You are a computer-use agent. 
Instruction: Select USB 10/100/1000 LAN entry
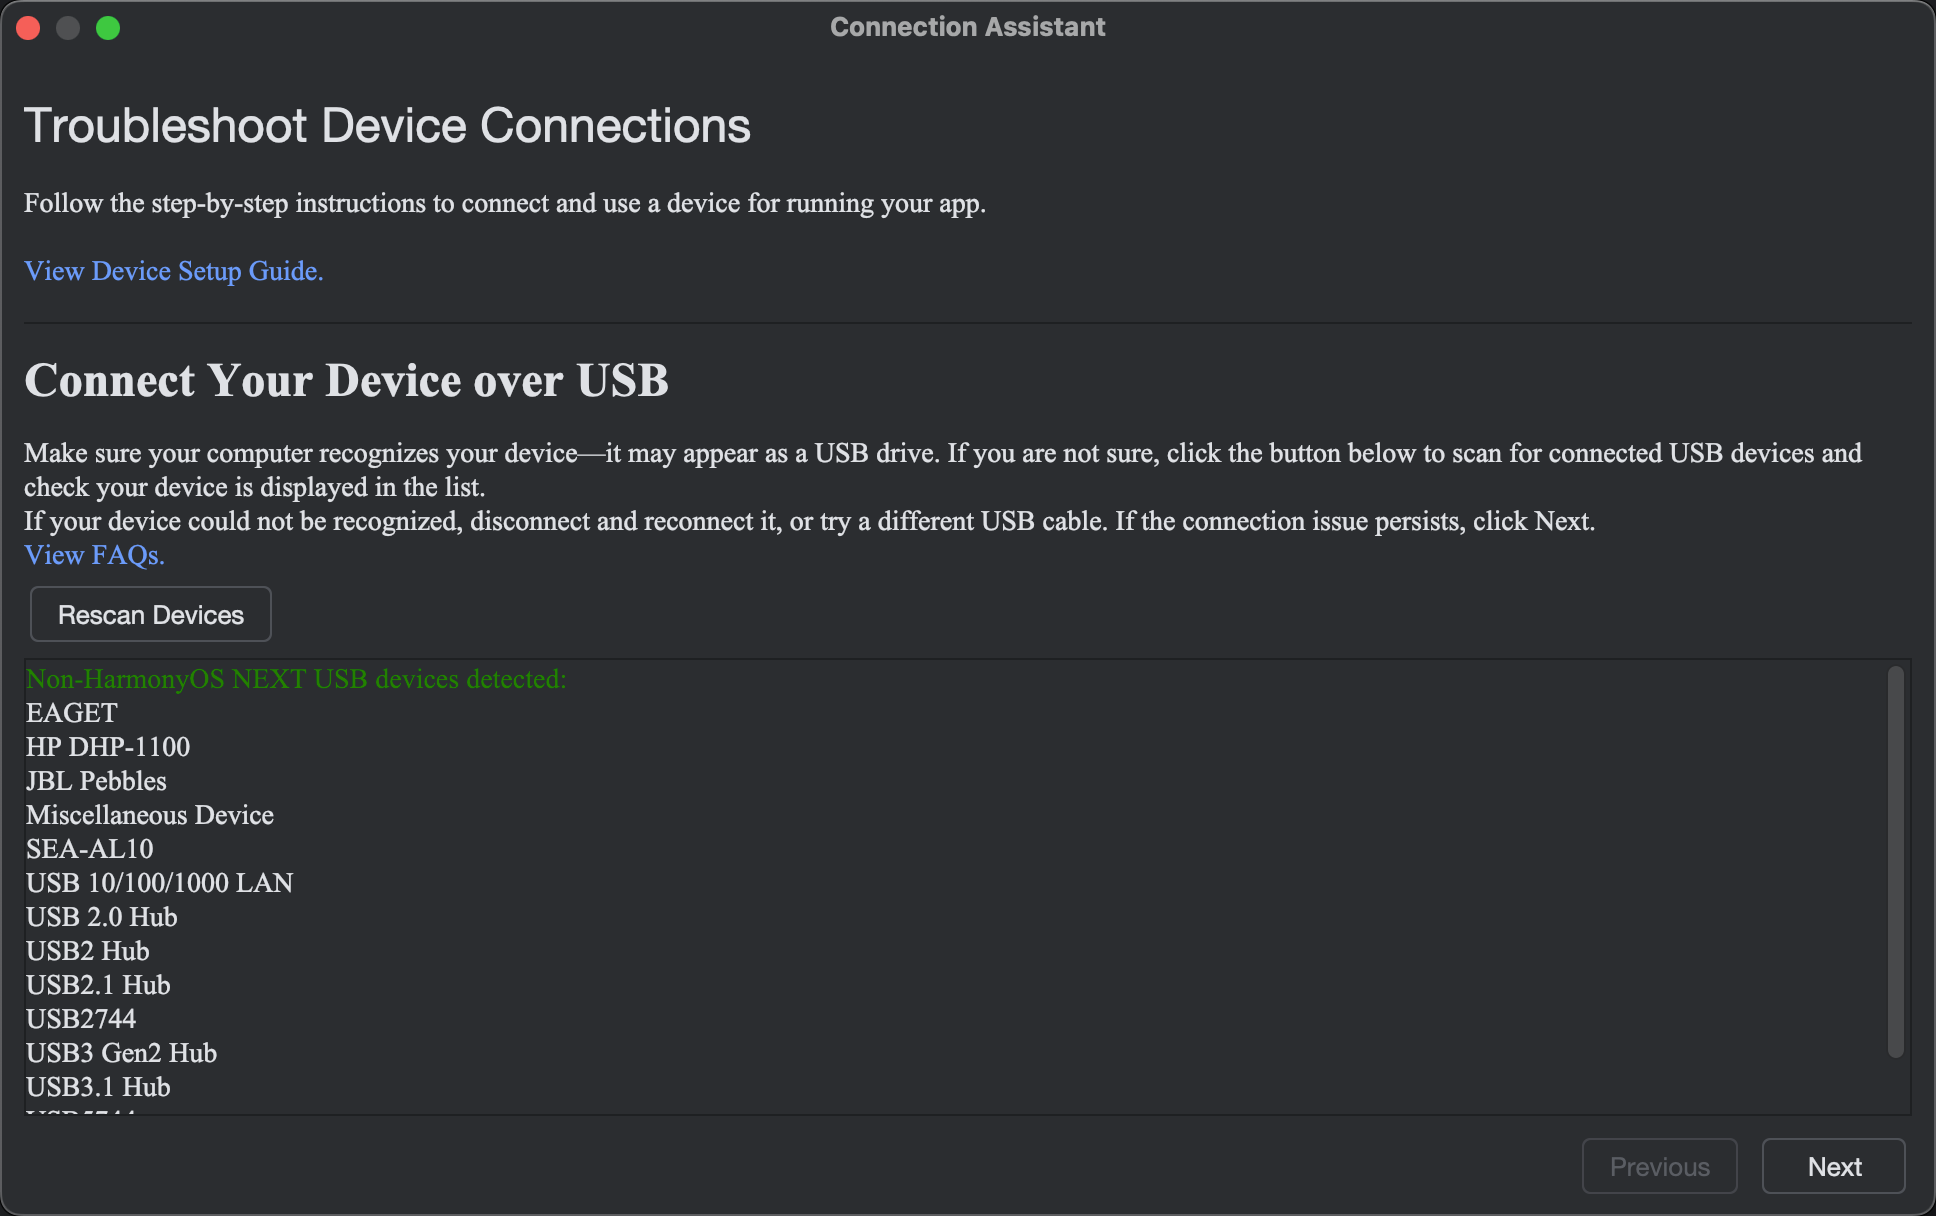[x=160, y=883]
